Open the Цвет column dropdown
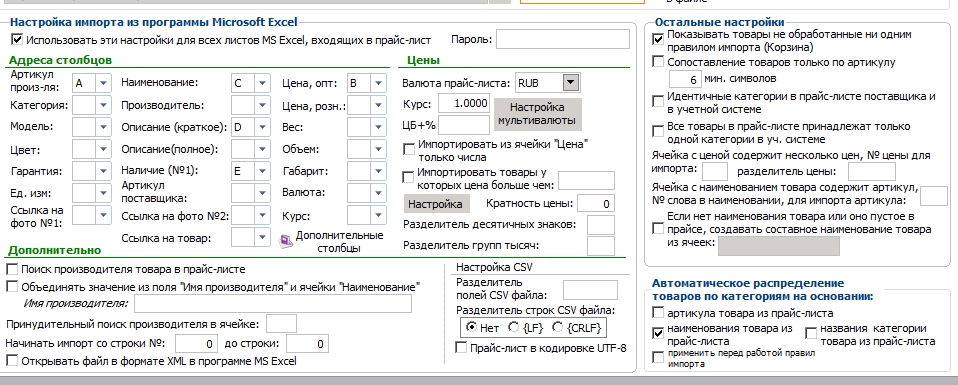This screenshot has width=958, height=385. click(x=103, y=149)
